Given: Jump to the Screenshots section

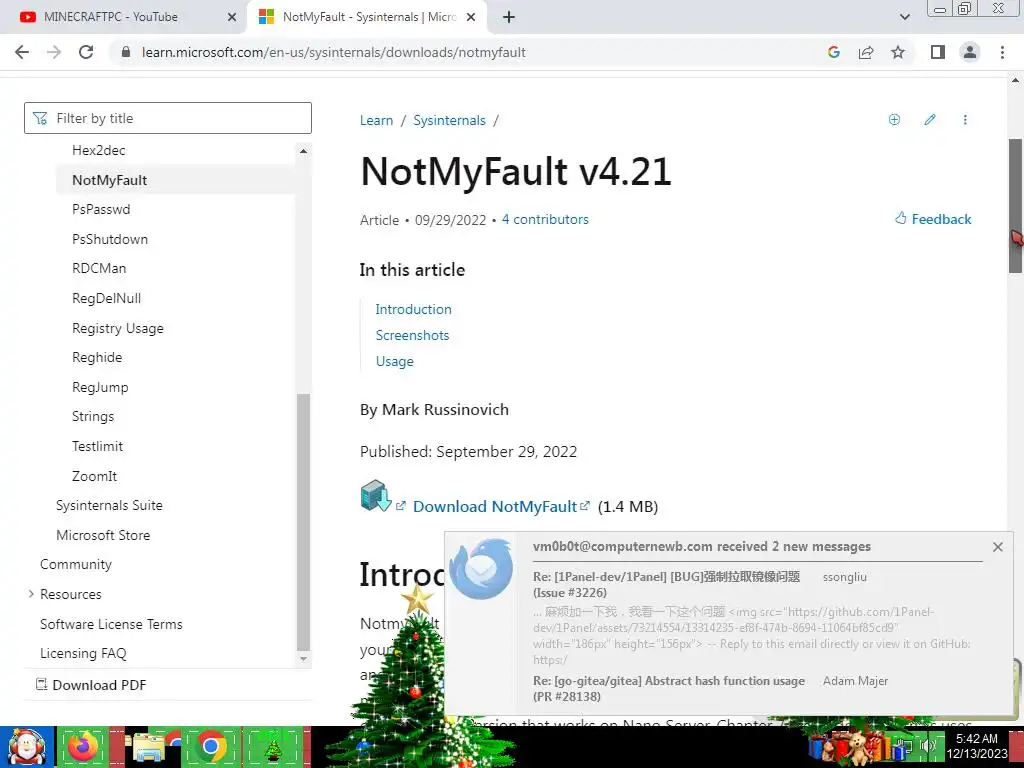Looking at the screenshot, I should point(412,335).
